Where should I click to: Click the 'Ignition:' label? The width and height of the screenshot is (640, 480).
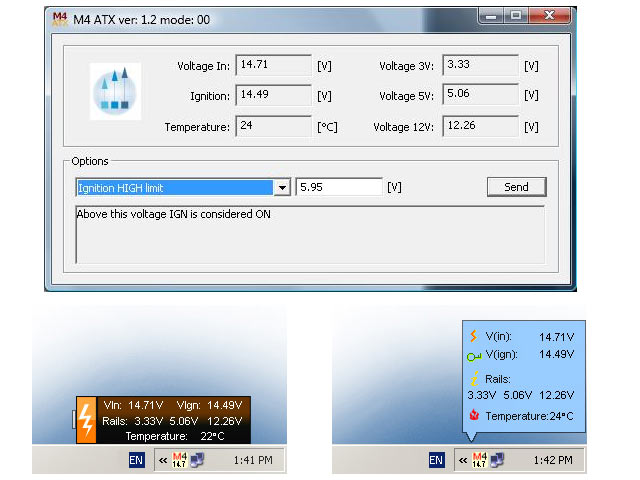tap(210, 96)
